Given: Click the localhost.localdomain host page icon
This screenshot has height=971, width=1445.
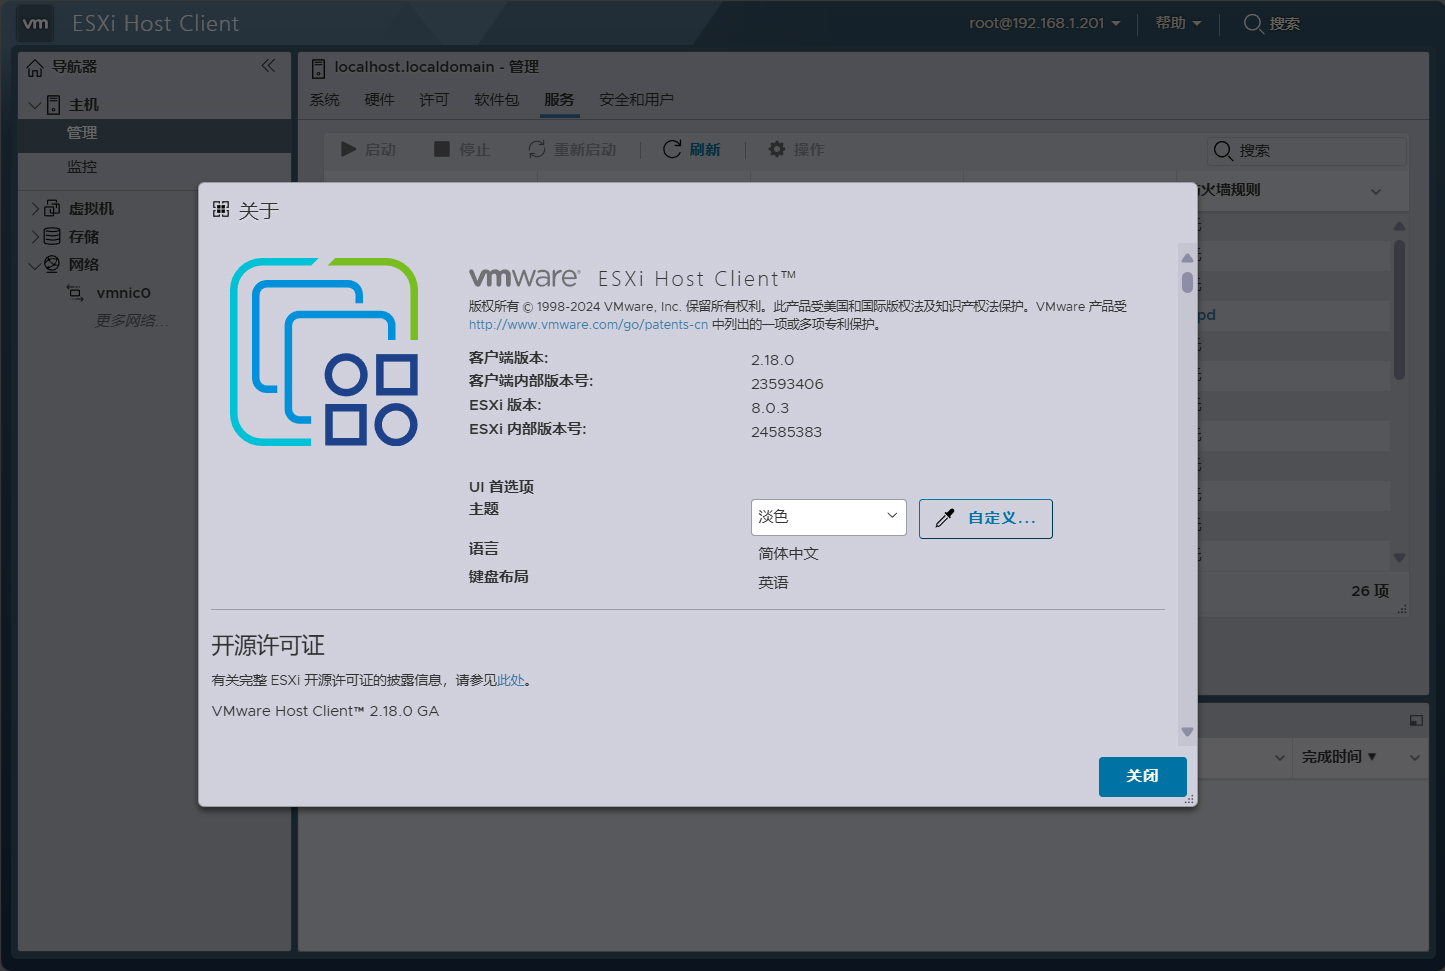Looking at the screenshot, I should point(318,68).
